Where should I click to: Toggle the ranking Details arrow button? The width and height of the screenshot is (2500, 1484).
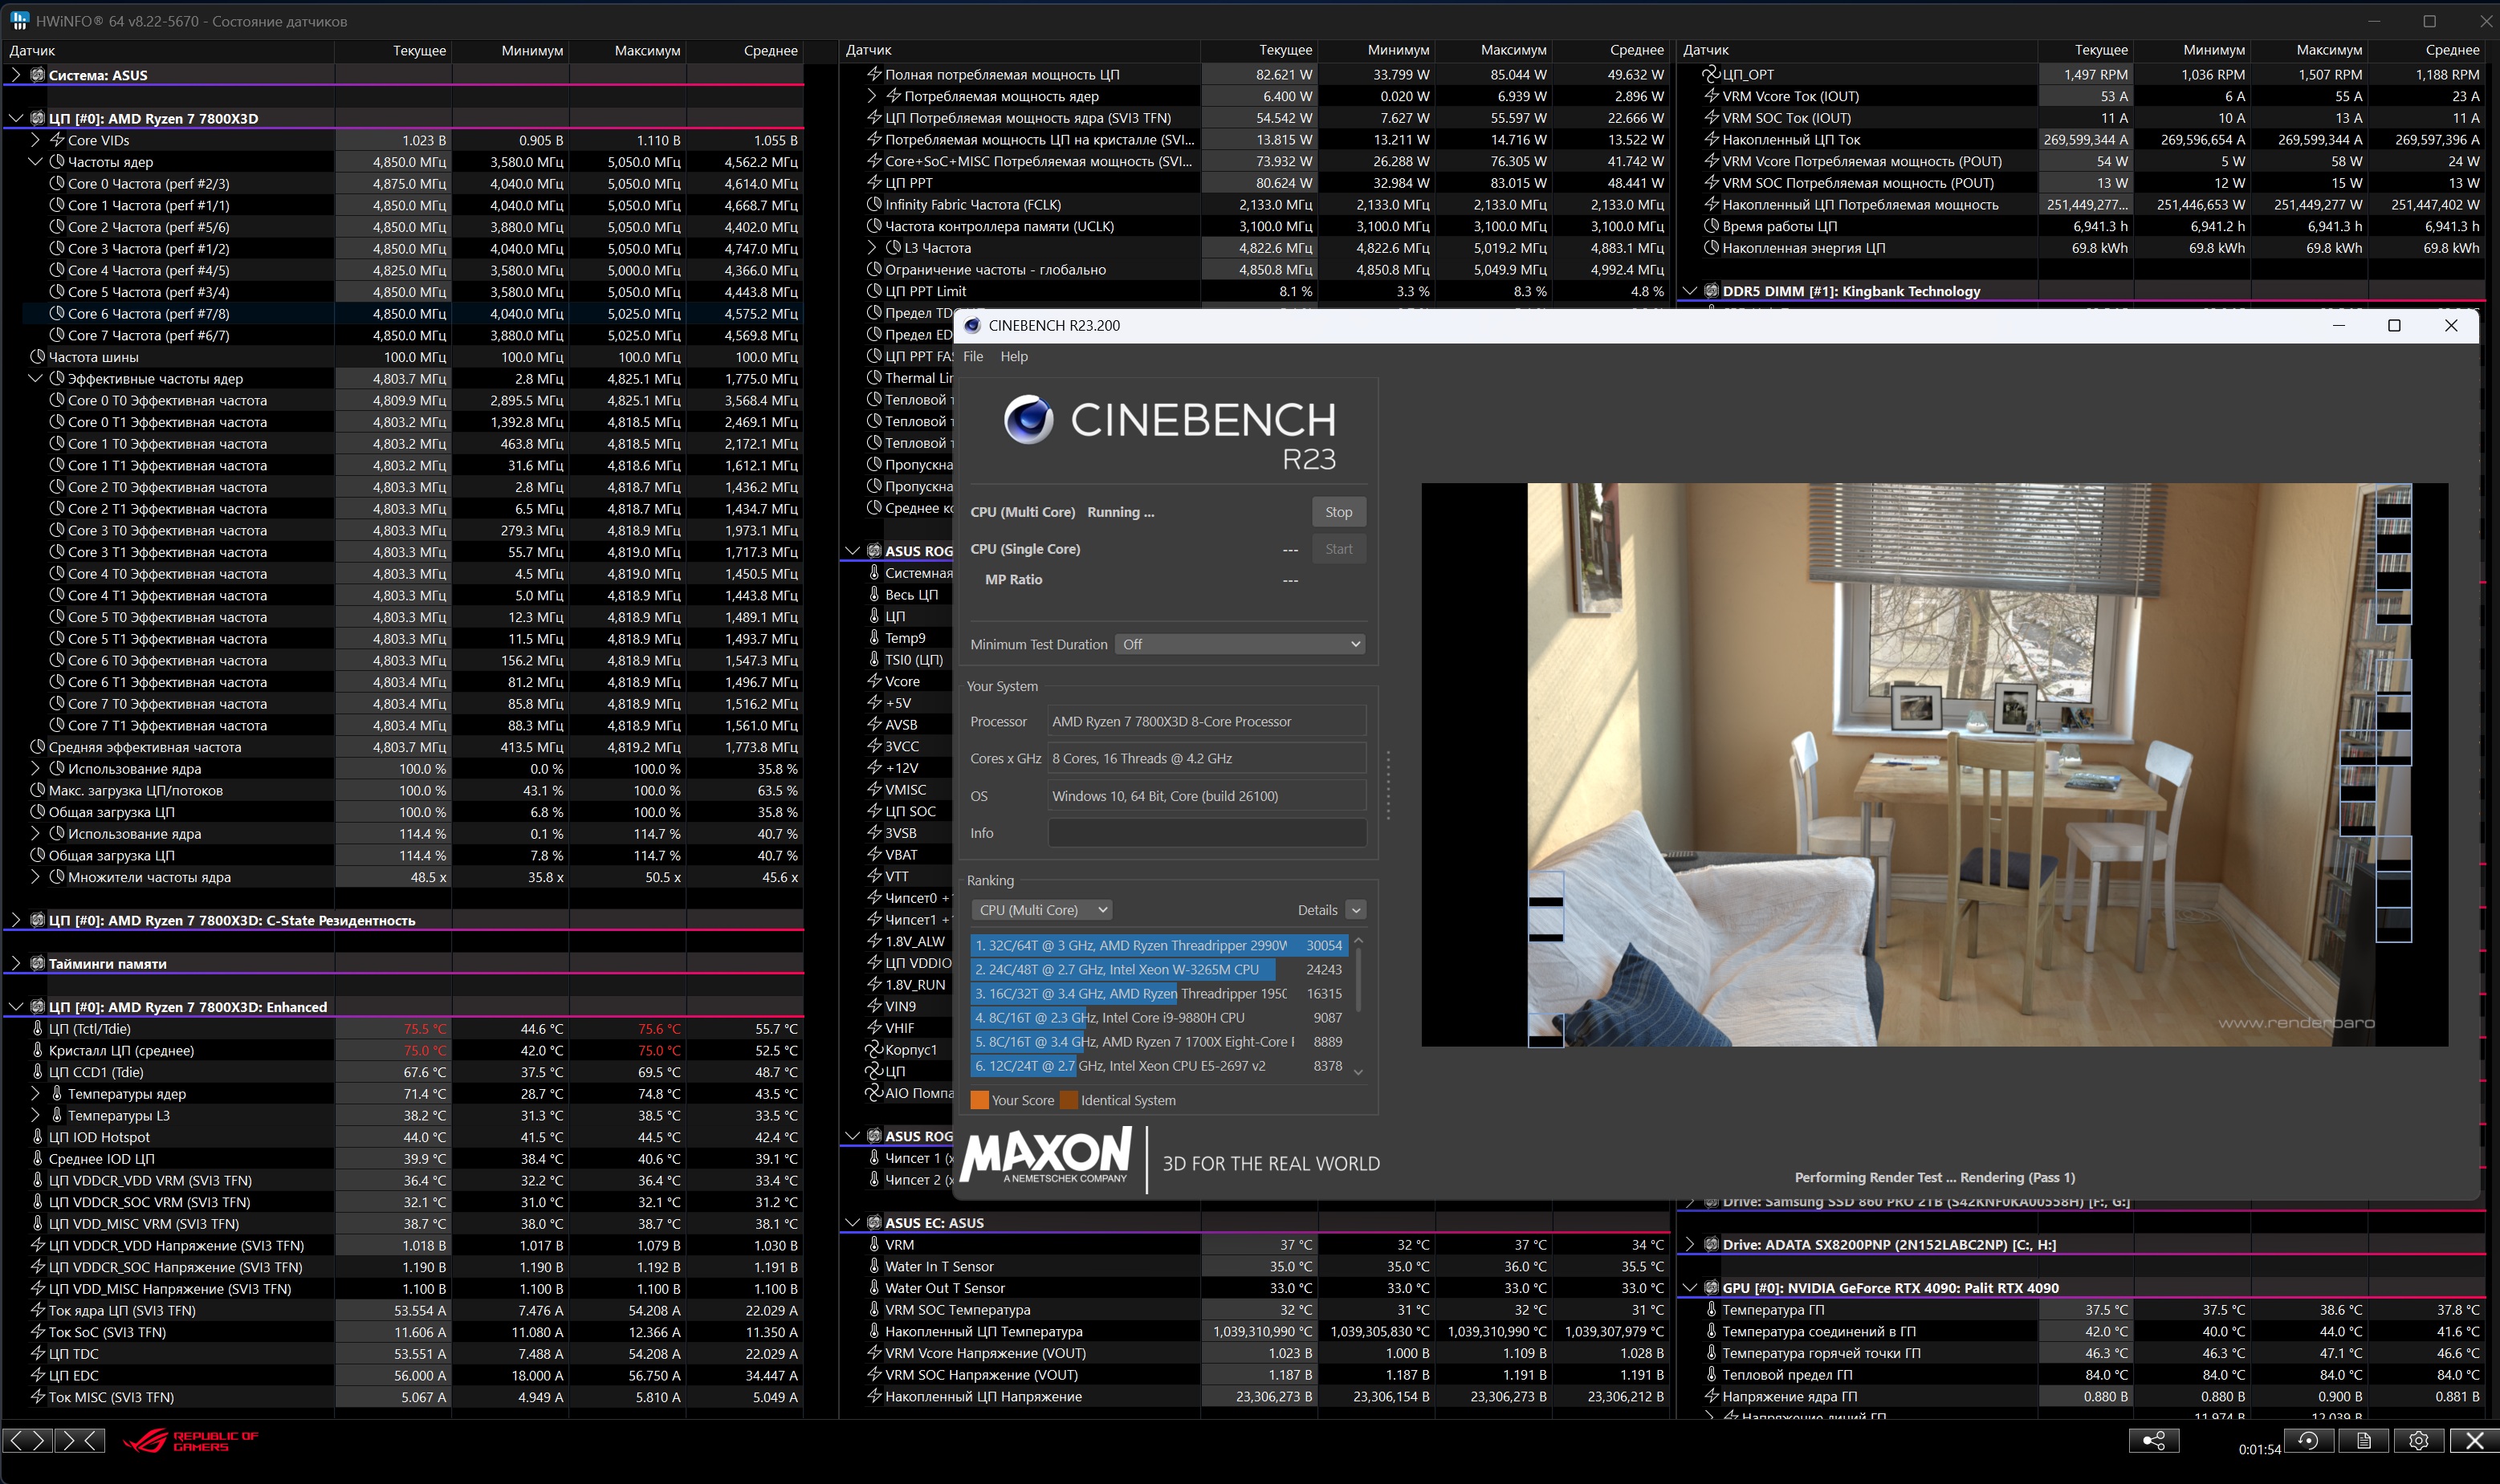coord(1355,910)
